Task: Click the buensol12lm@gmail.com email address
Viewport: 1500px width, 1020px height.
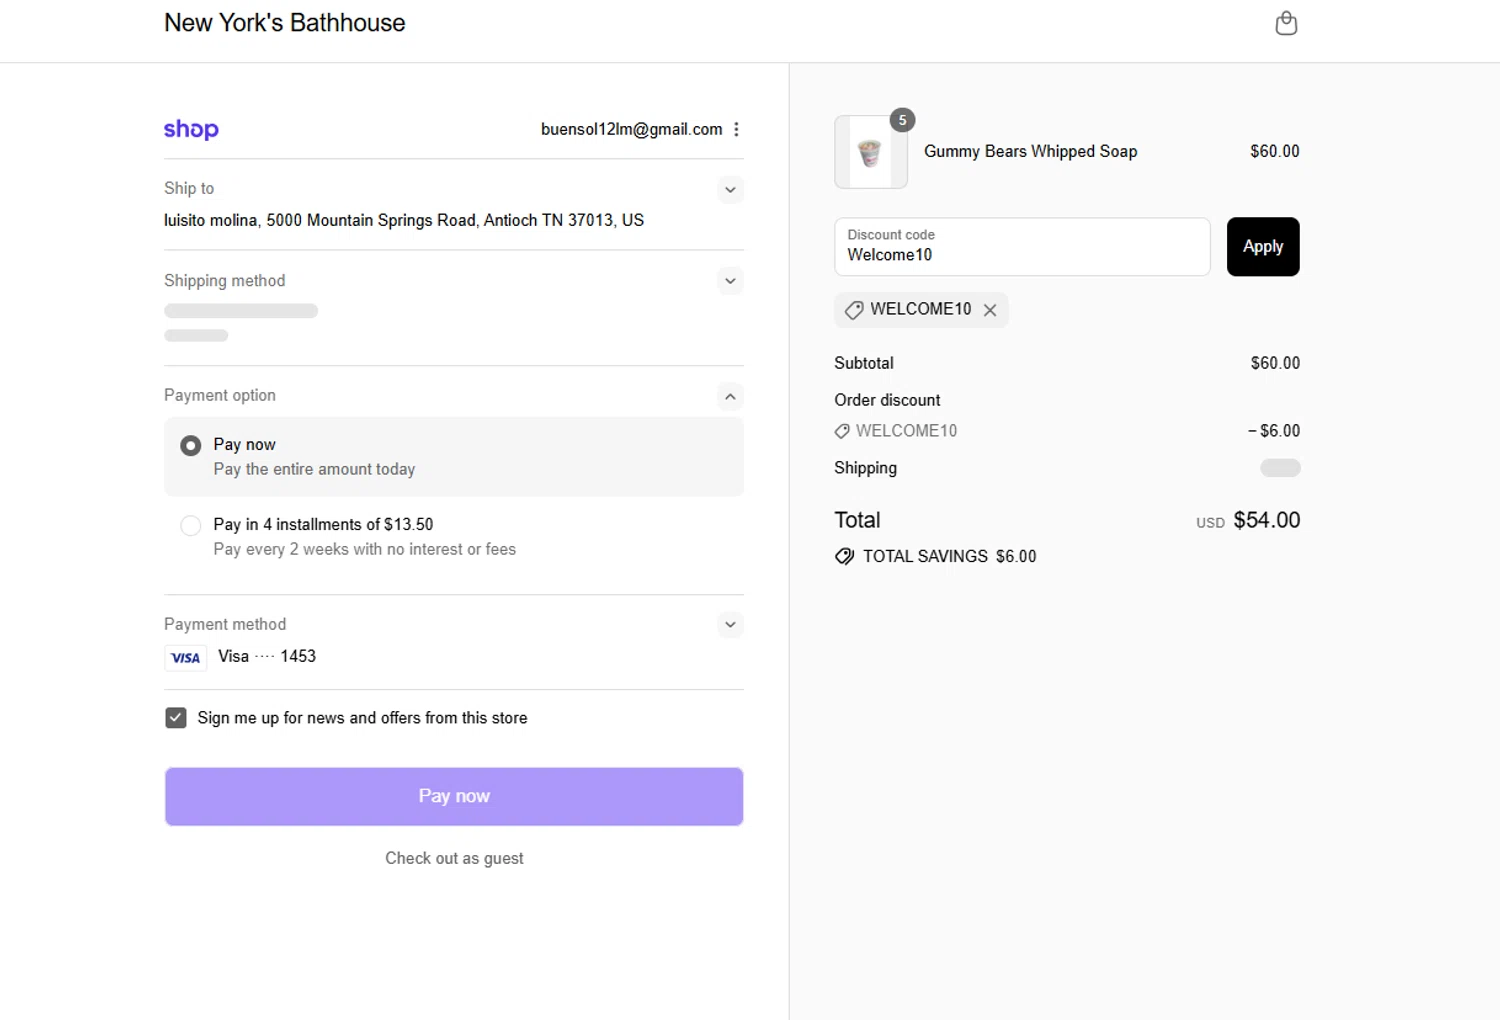Action: pos(632,129)
